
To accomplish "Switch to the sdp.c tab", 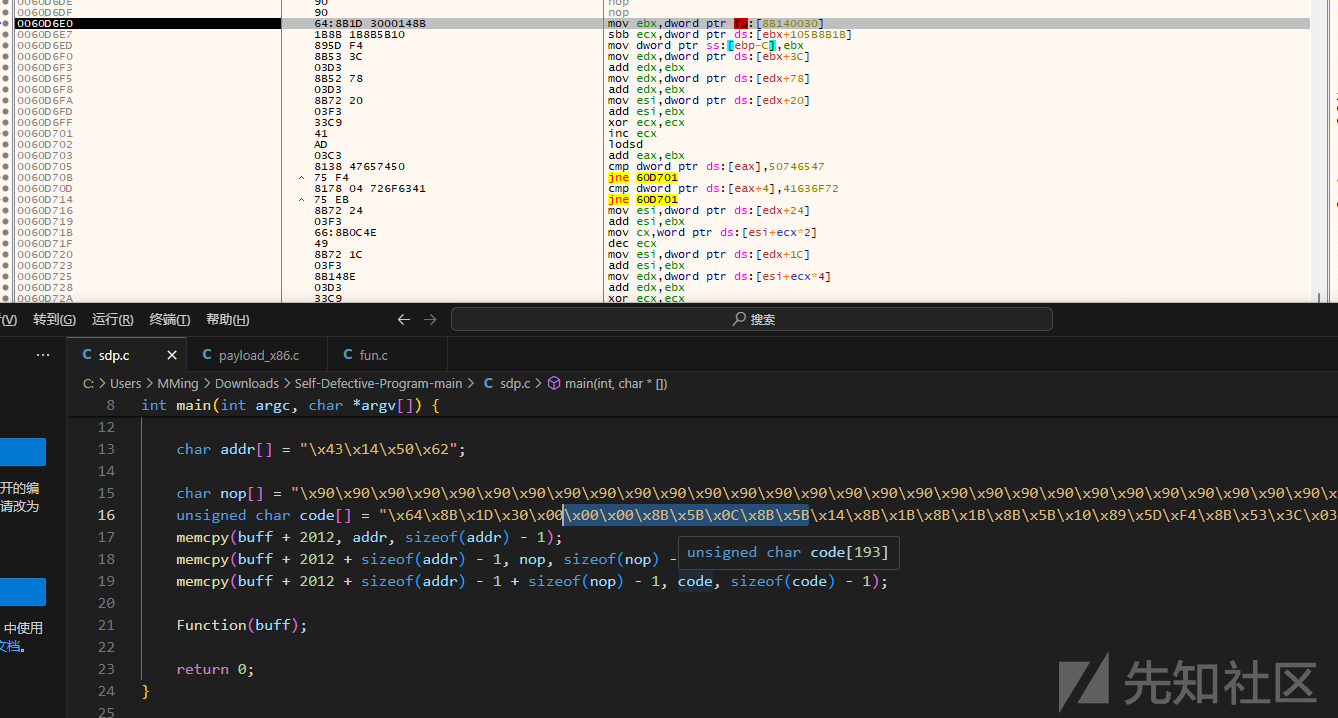I will [x=126, y=355].
